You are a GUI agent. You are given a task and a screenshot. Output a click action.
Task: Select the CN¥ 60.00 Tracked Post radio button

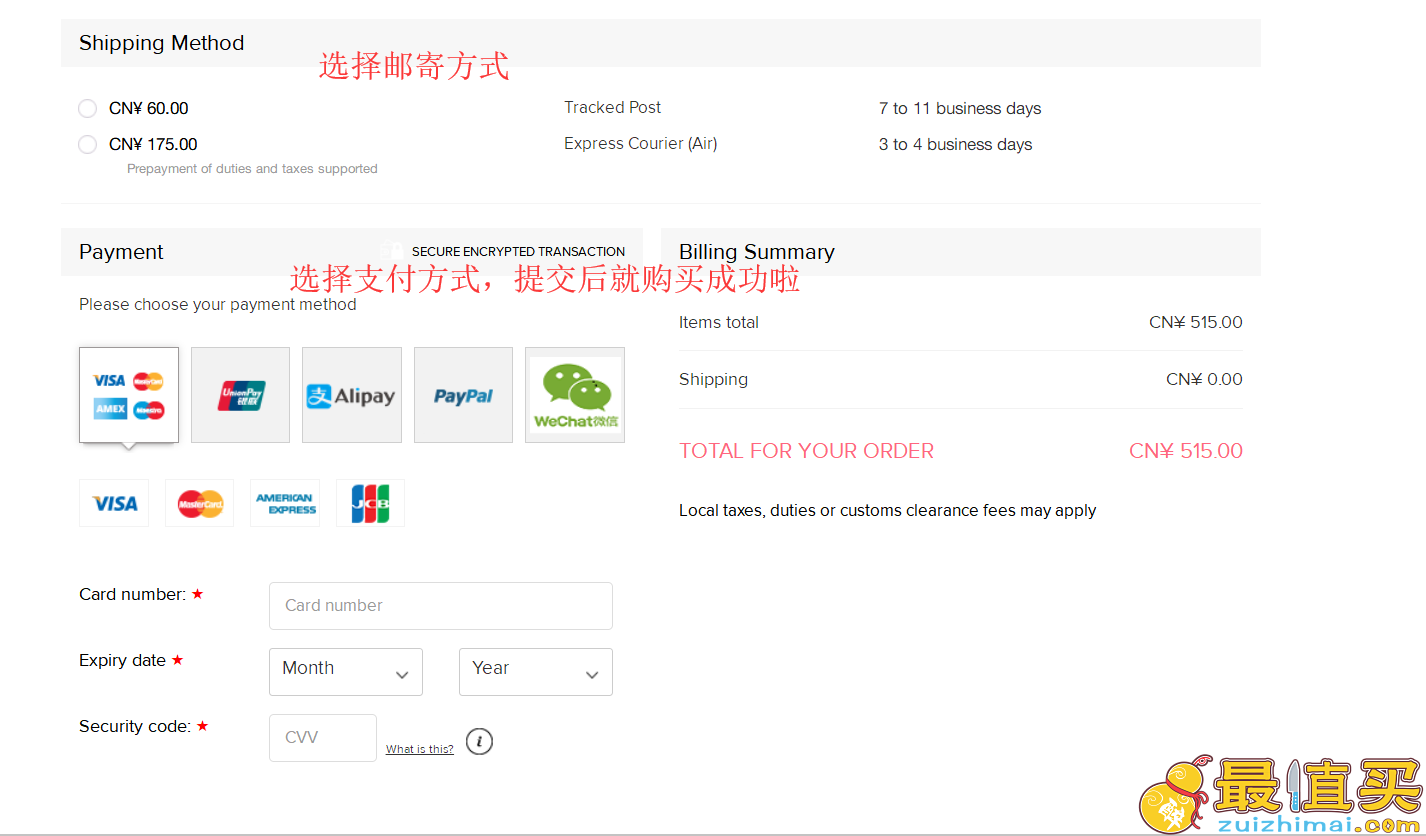[88, 108]
